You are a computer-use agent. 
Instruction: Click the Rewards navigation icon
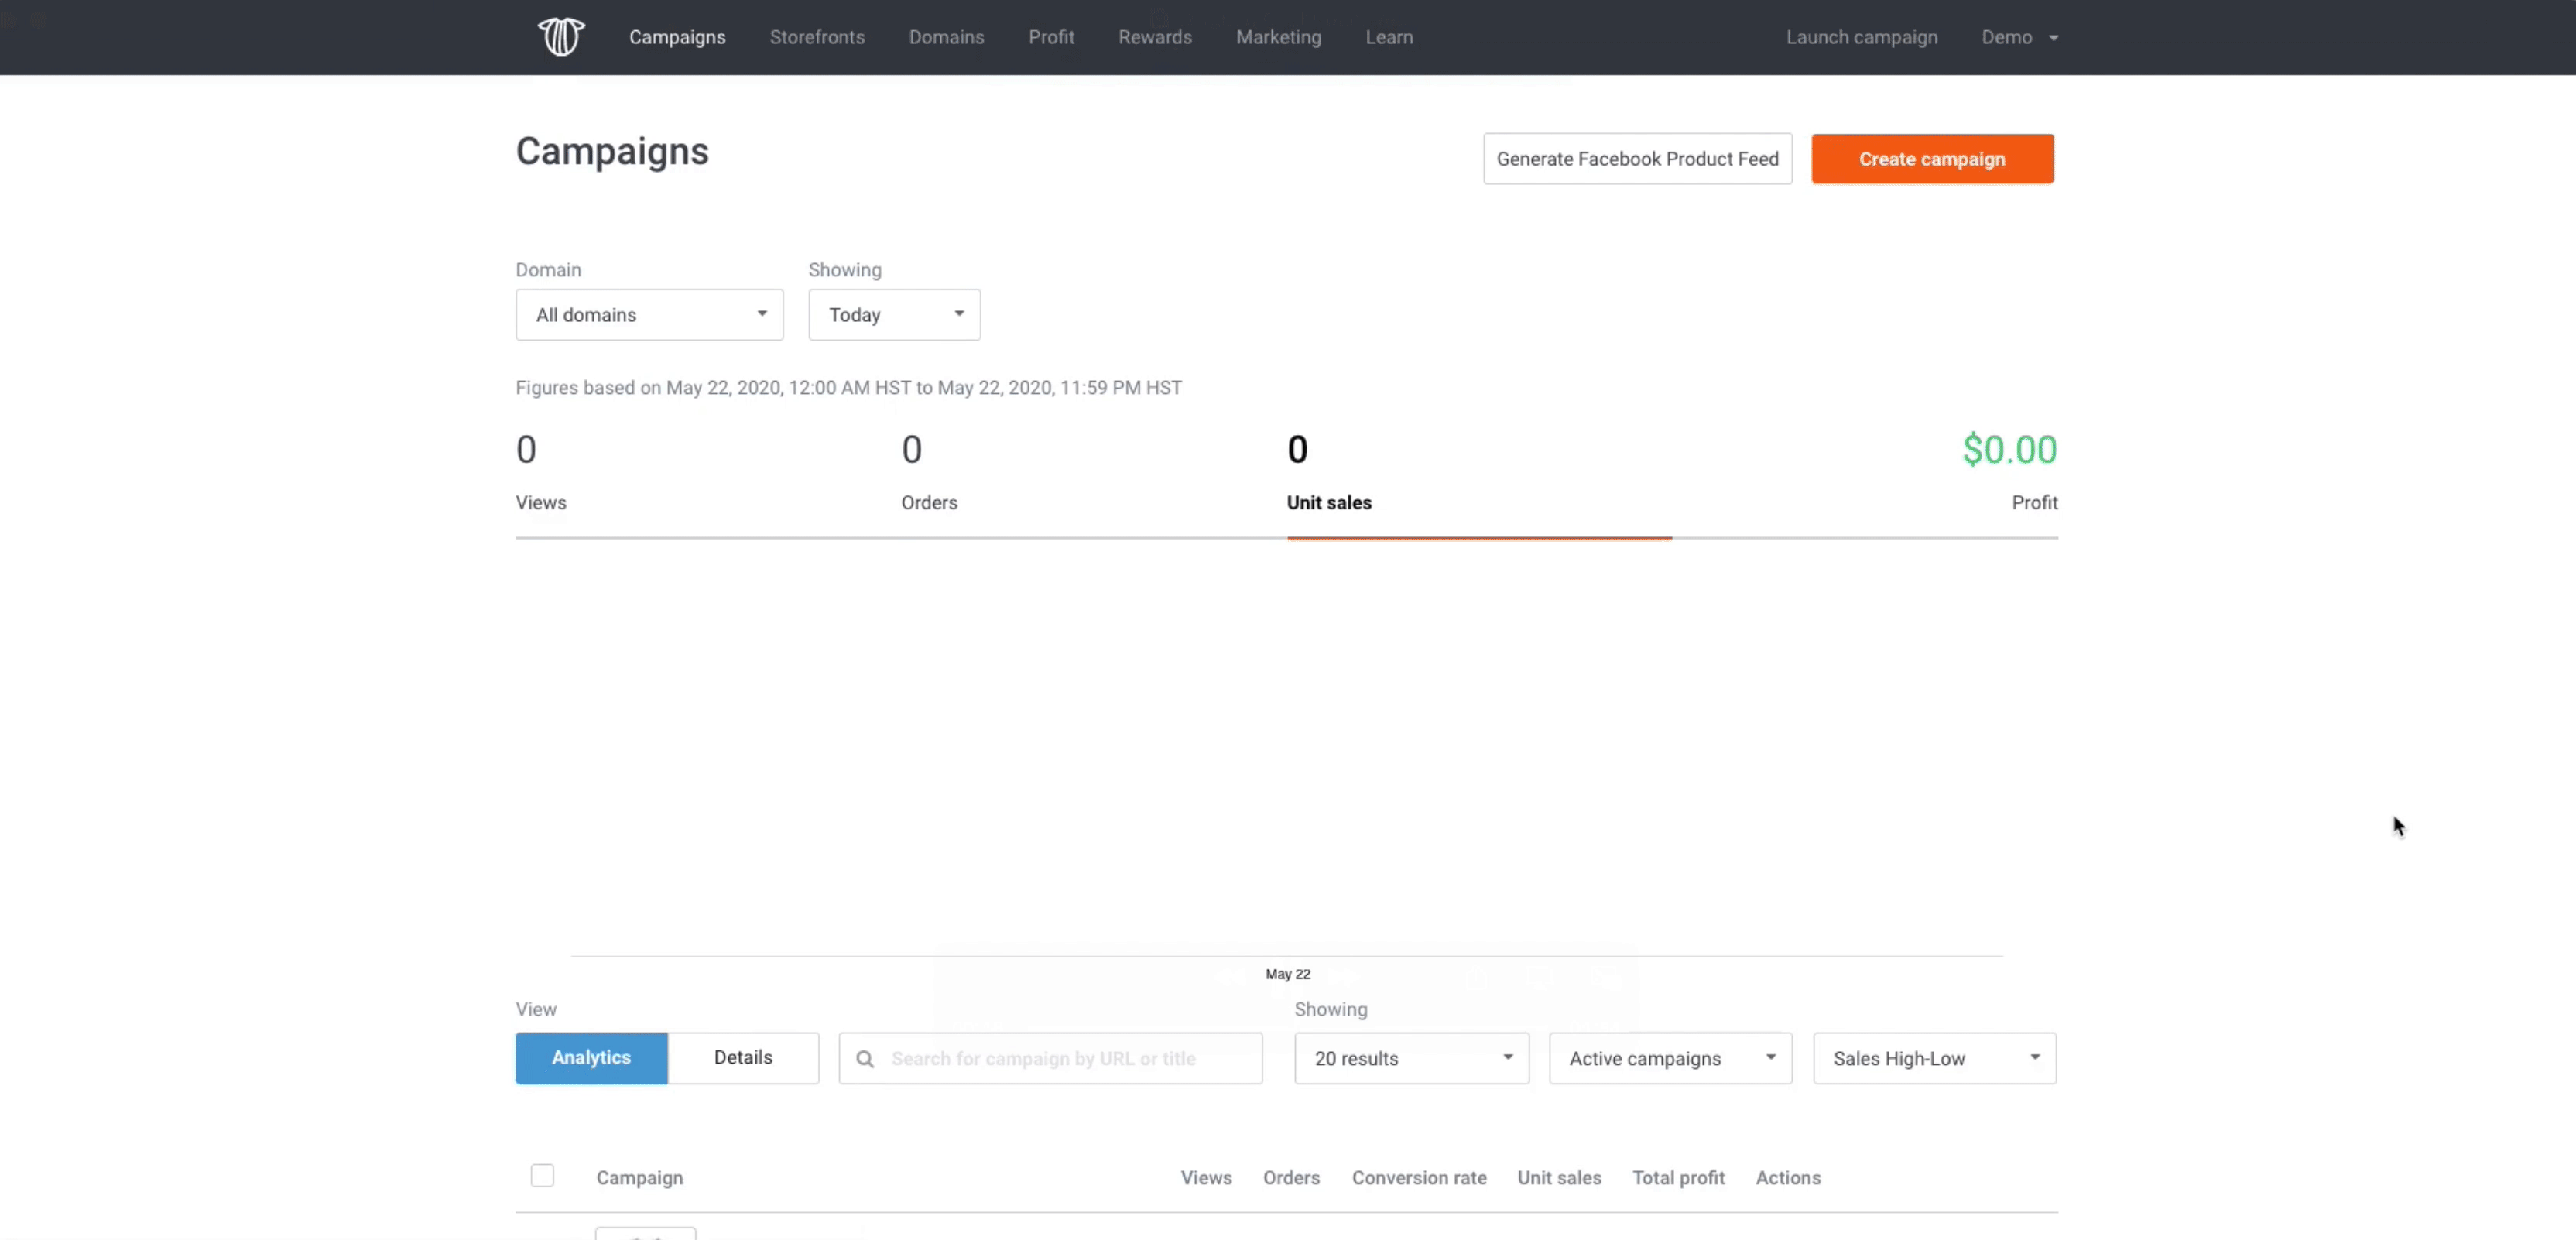click(x=1155, y=36)
